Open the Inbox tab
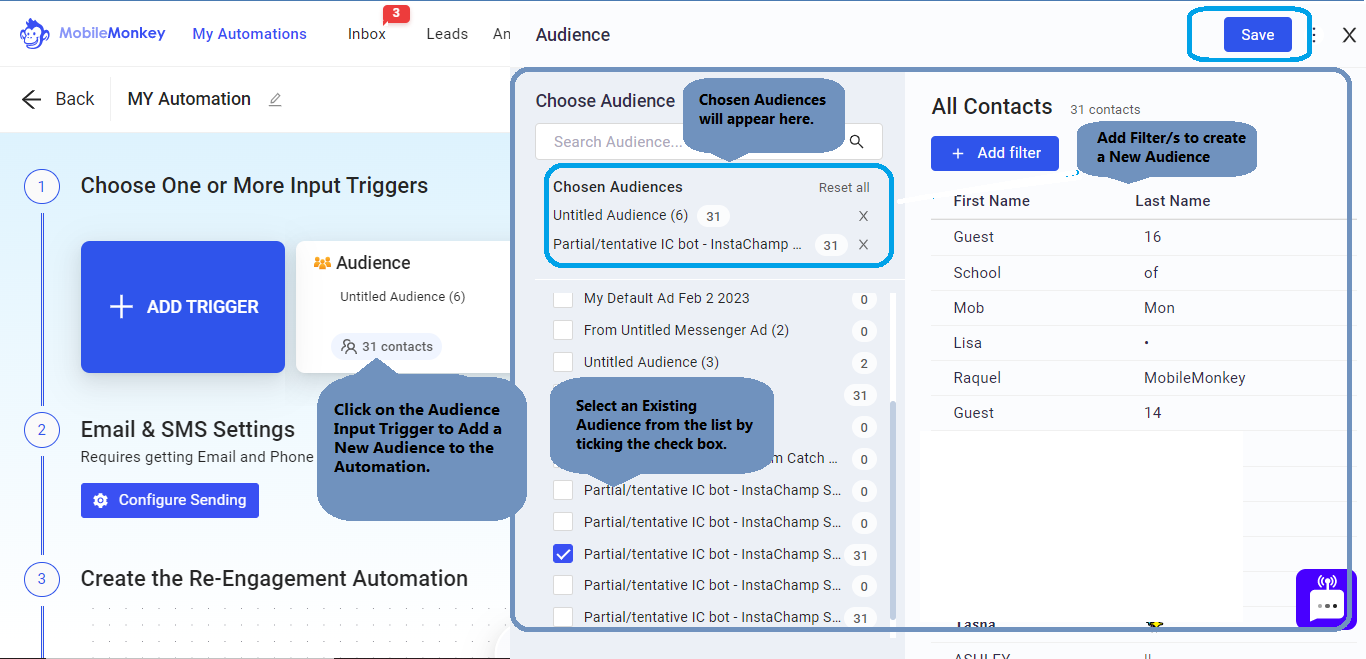This screenshot has width=1366, height=659. 366,34
